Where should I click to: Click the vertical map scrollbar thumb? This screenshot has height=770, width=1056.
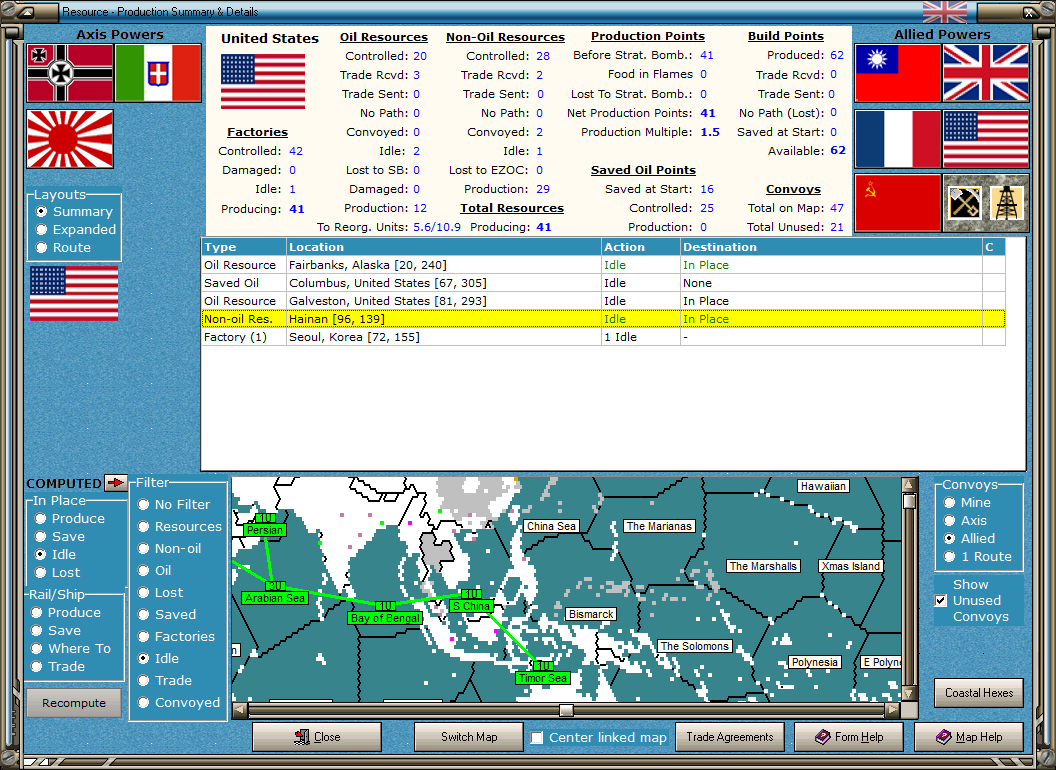pos(909,501)
